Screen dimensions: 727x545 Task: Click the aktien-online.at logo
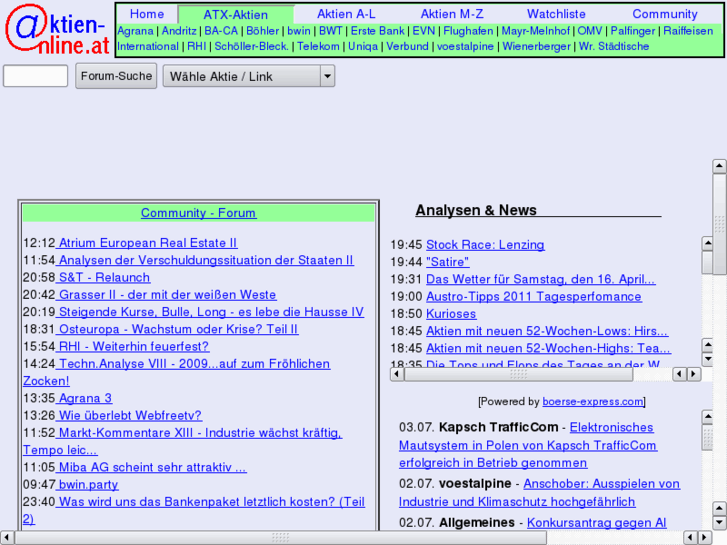point(57,29)
